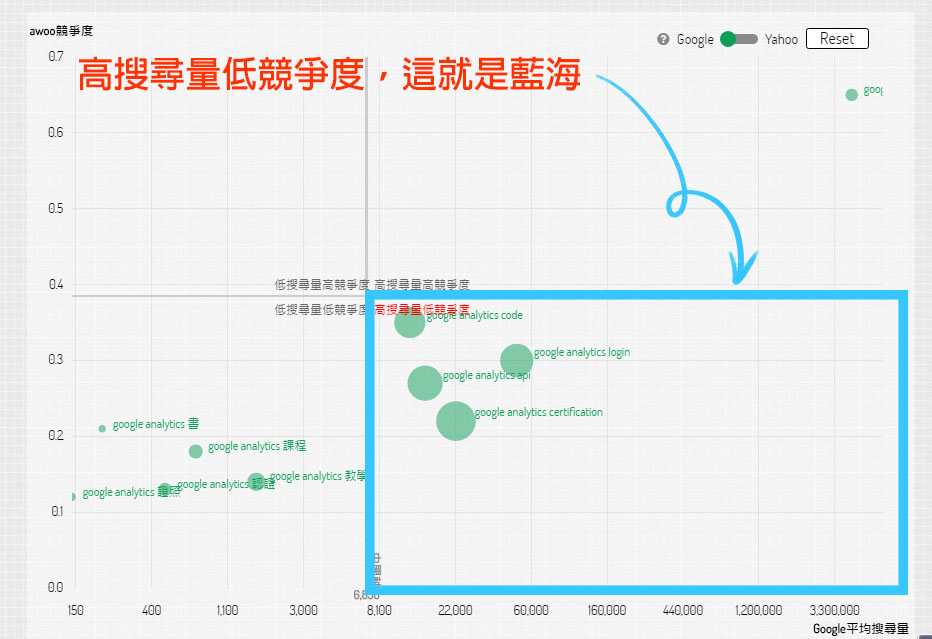Click the 0.5 y-axis tick label
Viewport: 932px width, 639px height.
point(56,209)
